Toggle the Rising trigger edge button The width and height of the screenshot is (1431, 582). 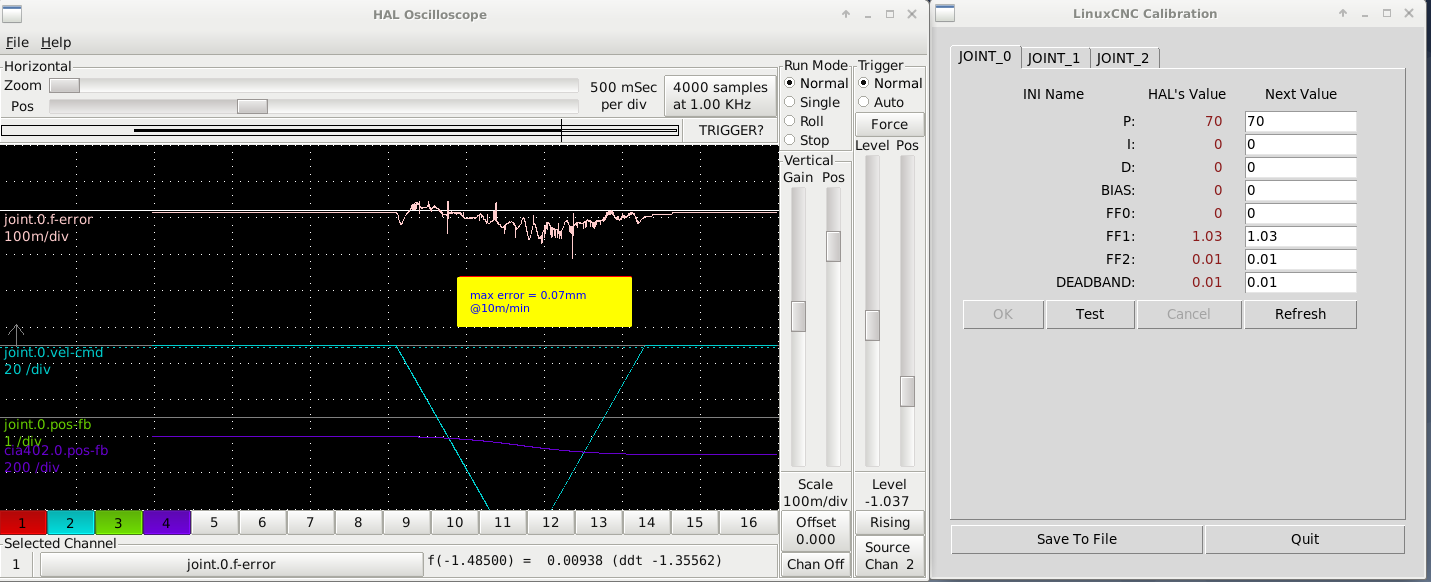click(890, 522)
